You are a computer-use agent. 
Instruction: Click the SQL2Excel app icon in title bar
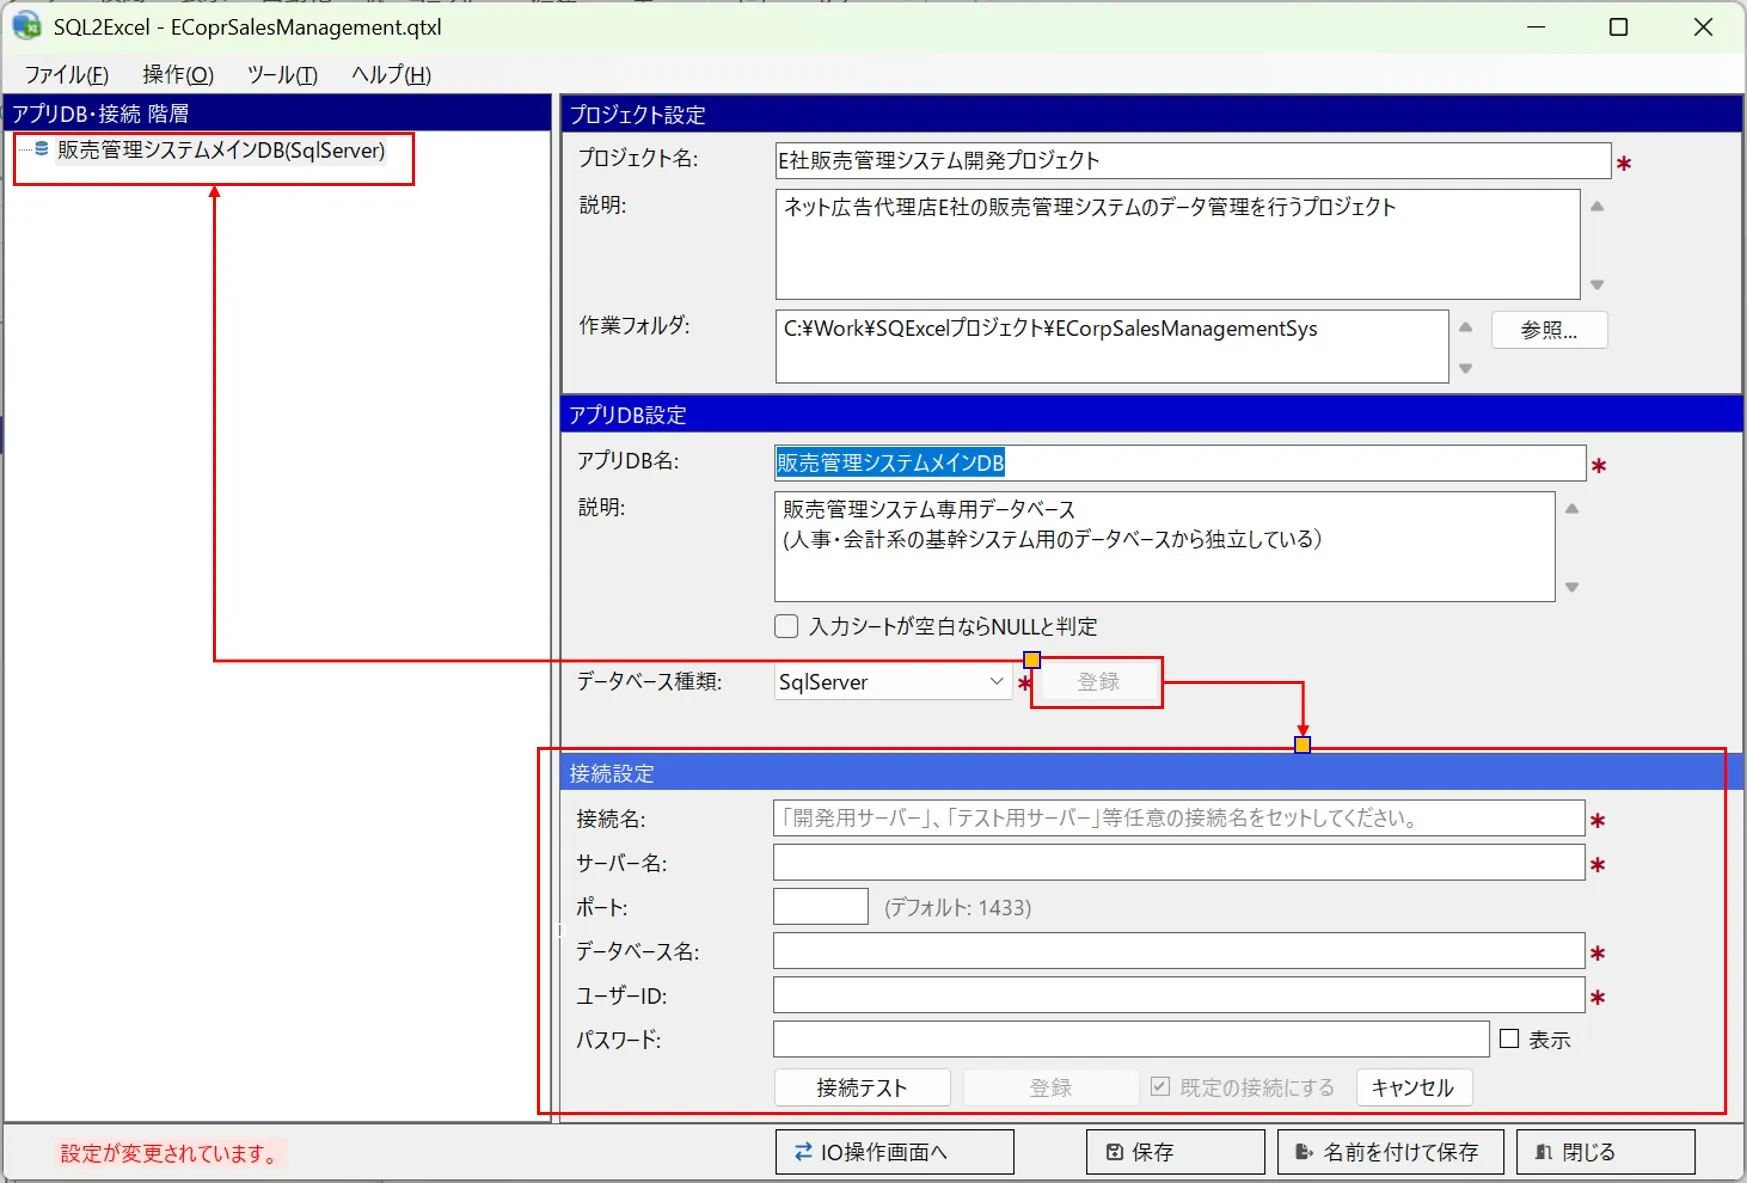(26, 26)
